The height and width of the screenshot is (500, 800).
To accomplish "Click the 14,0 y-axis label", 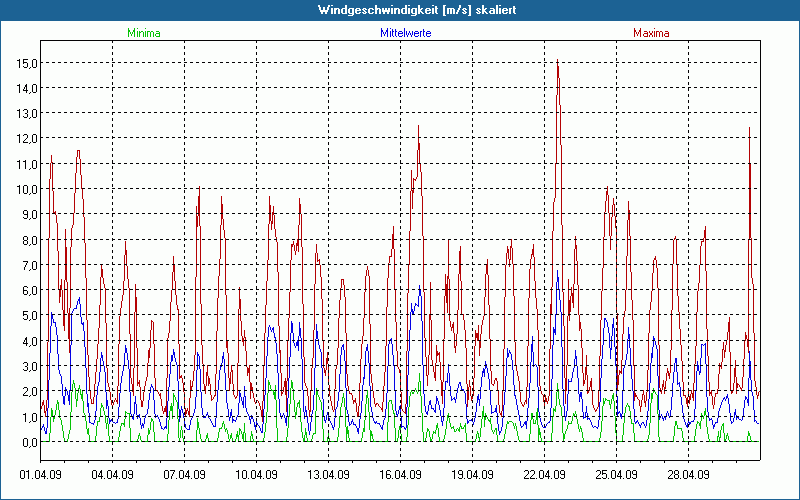I will pos(26,88).
